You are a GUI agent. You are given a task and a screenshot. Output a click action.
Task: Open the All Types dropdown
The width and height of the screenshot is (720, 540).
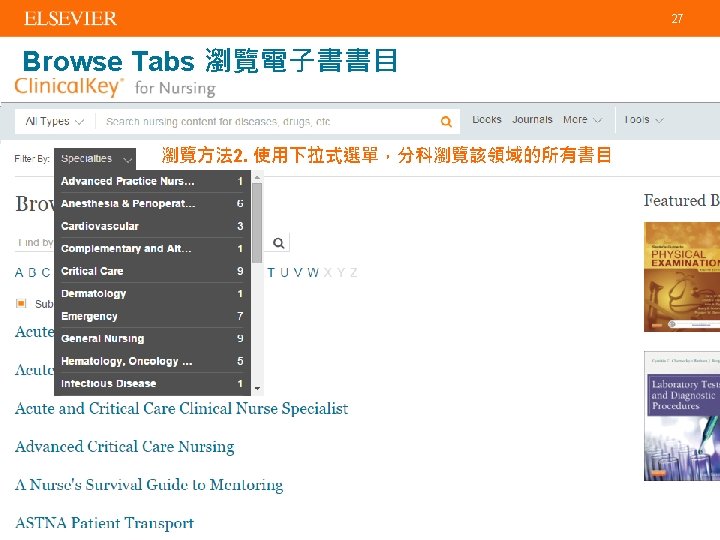coord(54,121)
